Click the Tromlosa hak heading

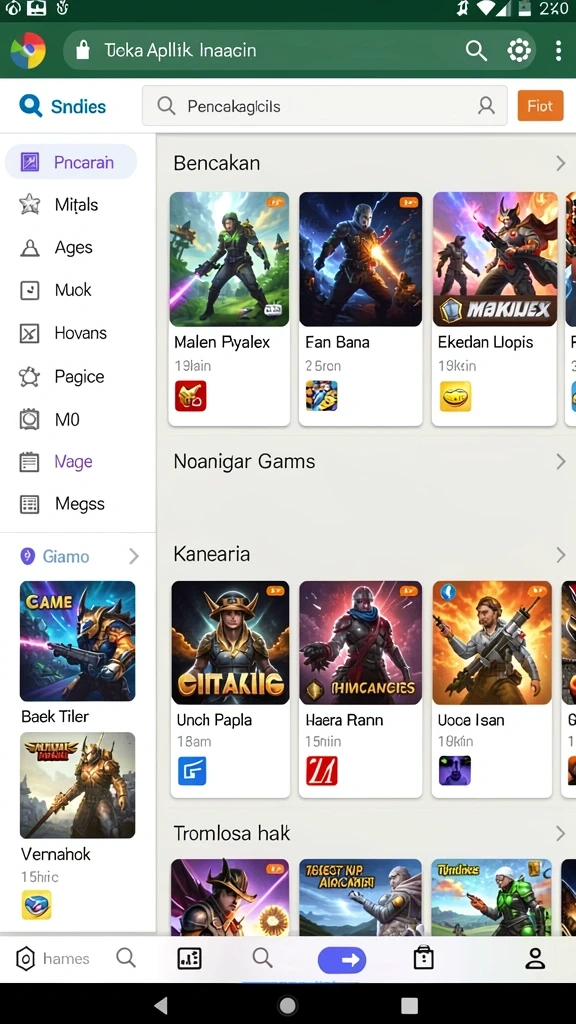pyautogui.click(x=232, y=833)
